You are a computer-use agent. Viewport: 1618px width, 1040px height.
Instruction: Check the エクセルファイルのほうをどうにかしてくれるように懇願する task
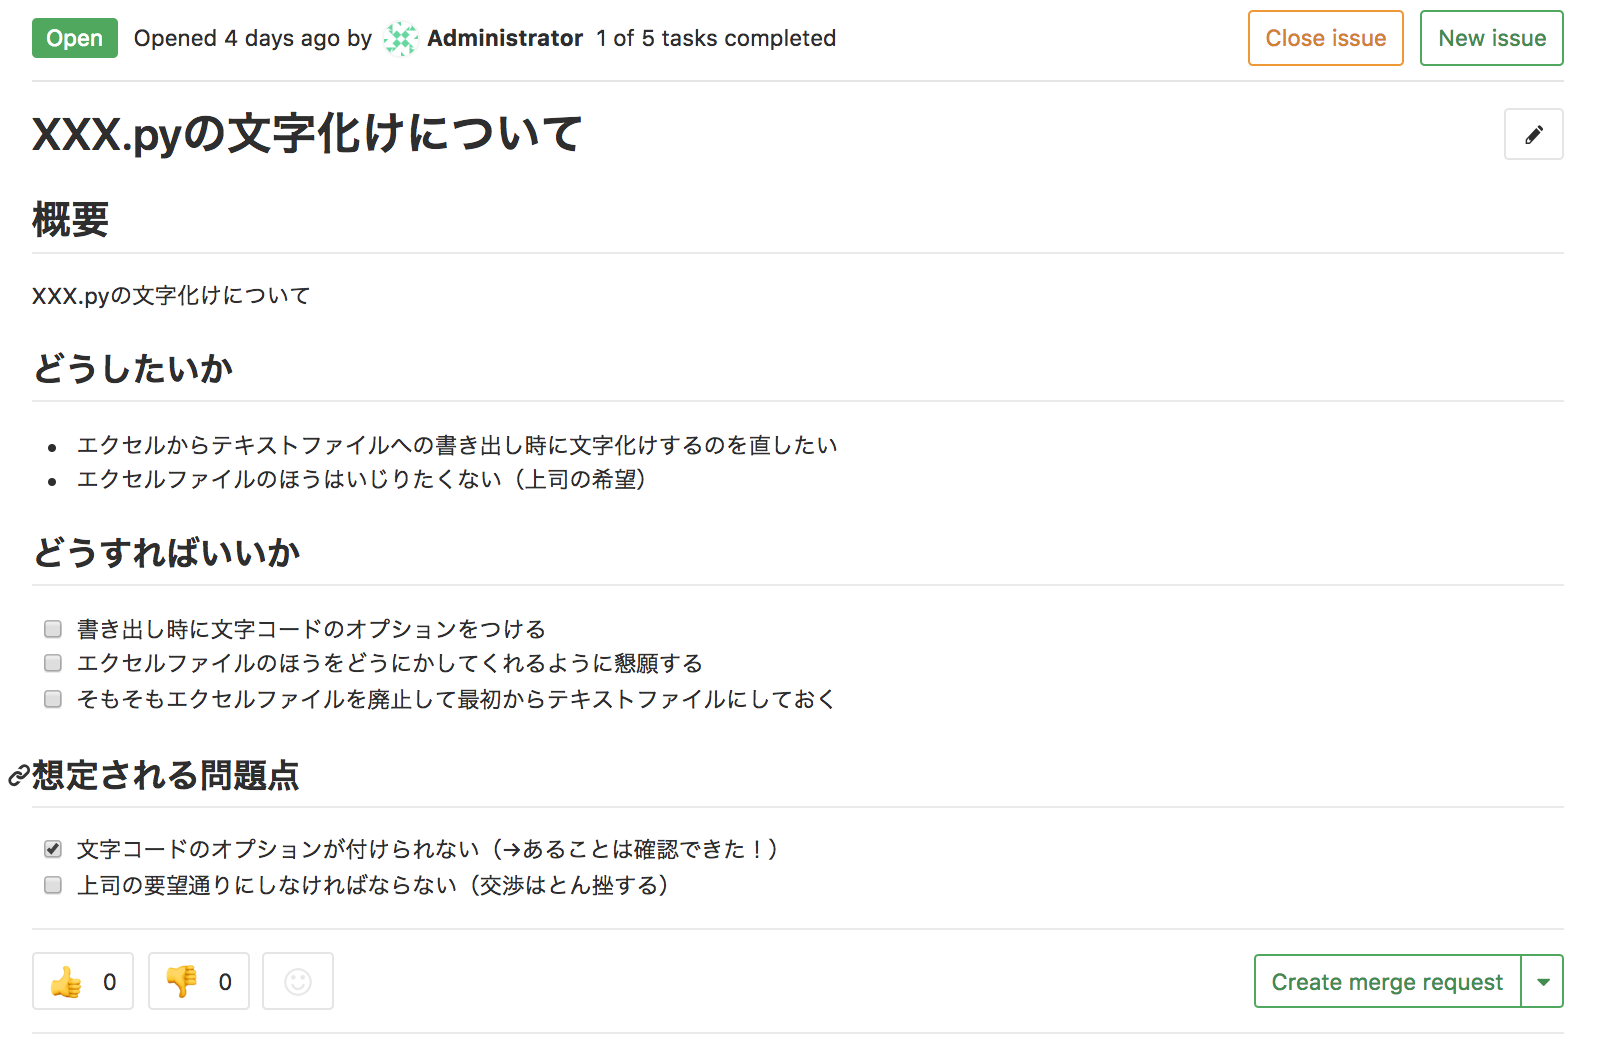point(53,663)
